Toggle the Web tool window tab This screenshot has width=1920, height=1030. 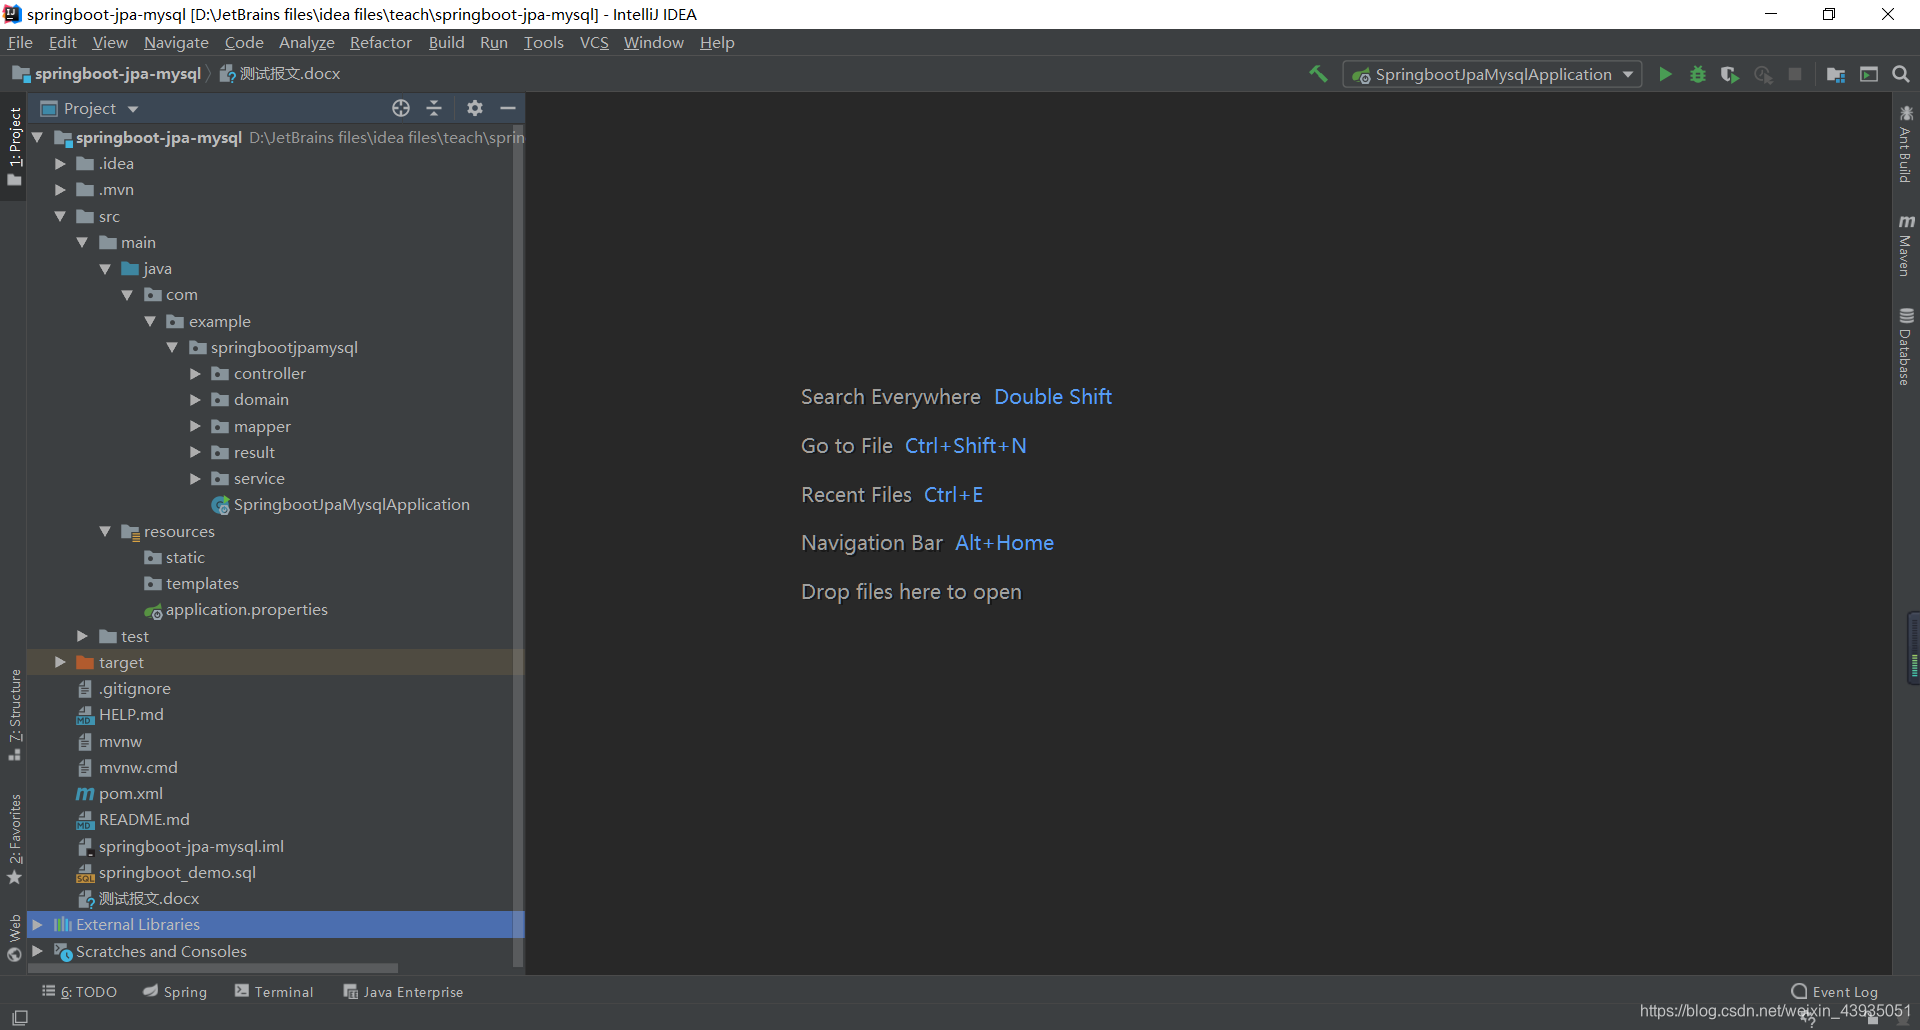pos(14,938)
